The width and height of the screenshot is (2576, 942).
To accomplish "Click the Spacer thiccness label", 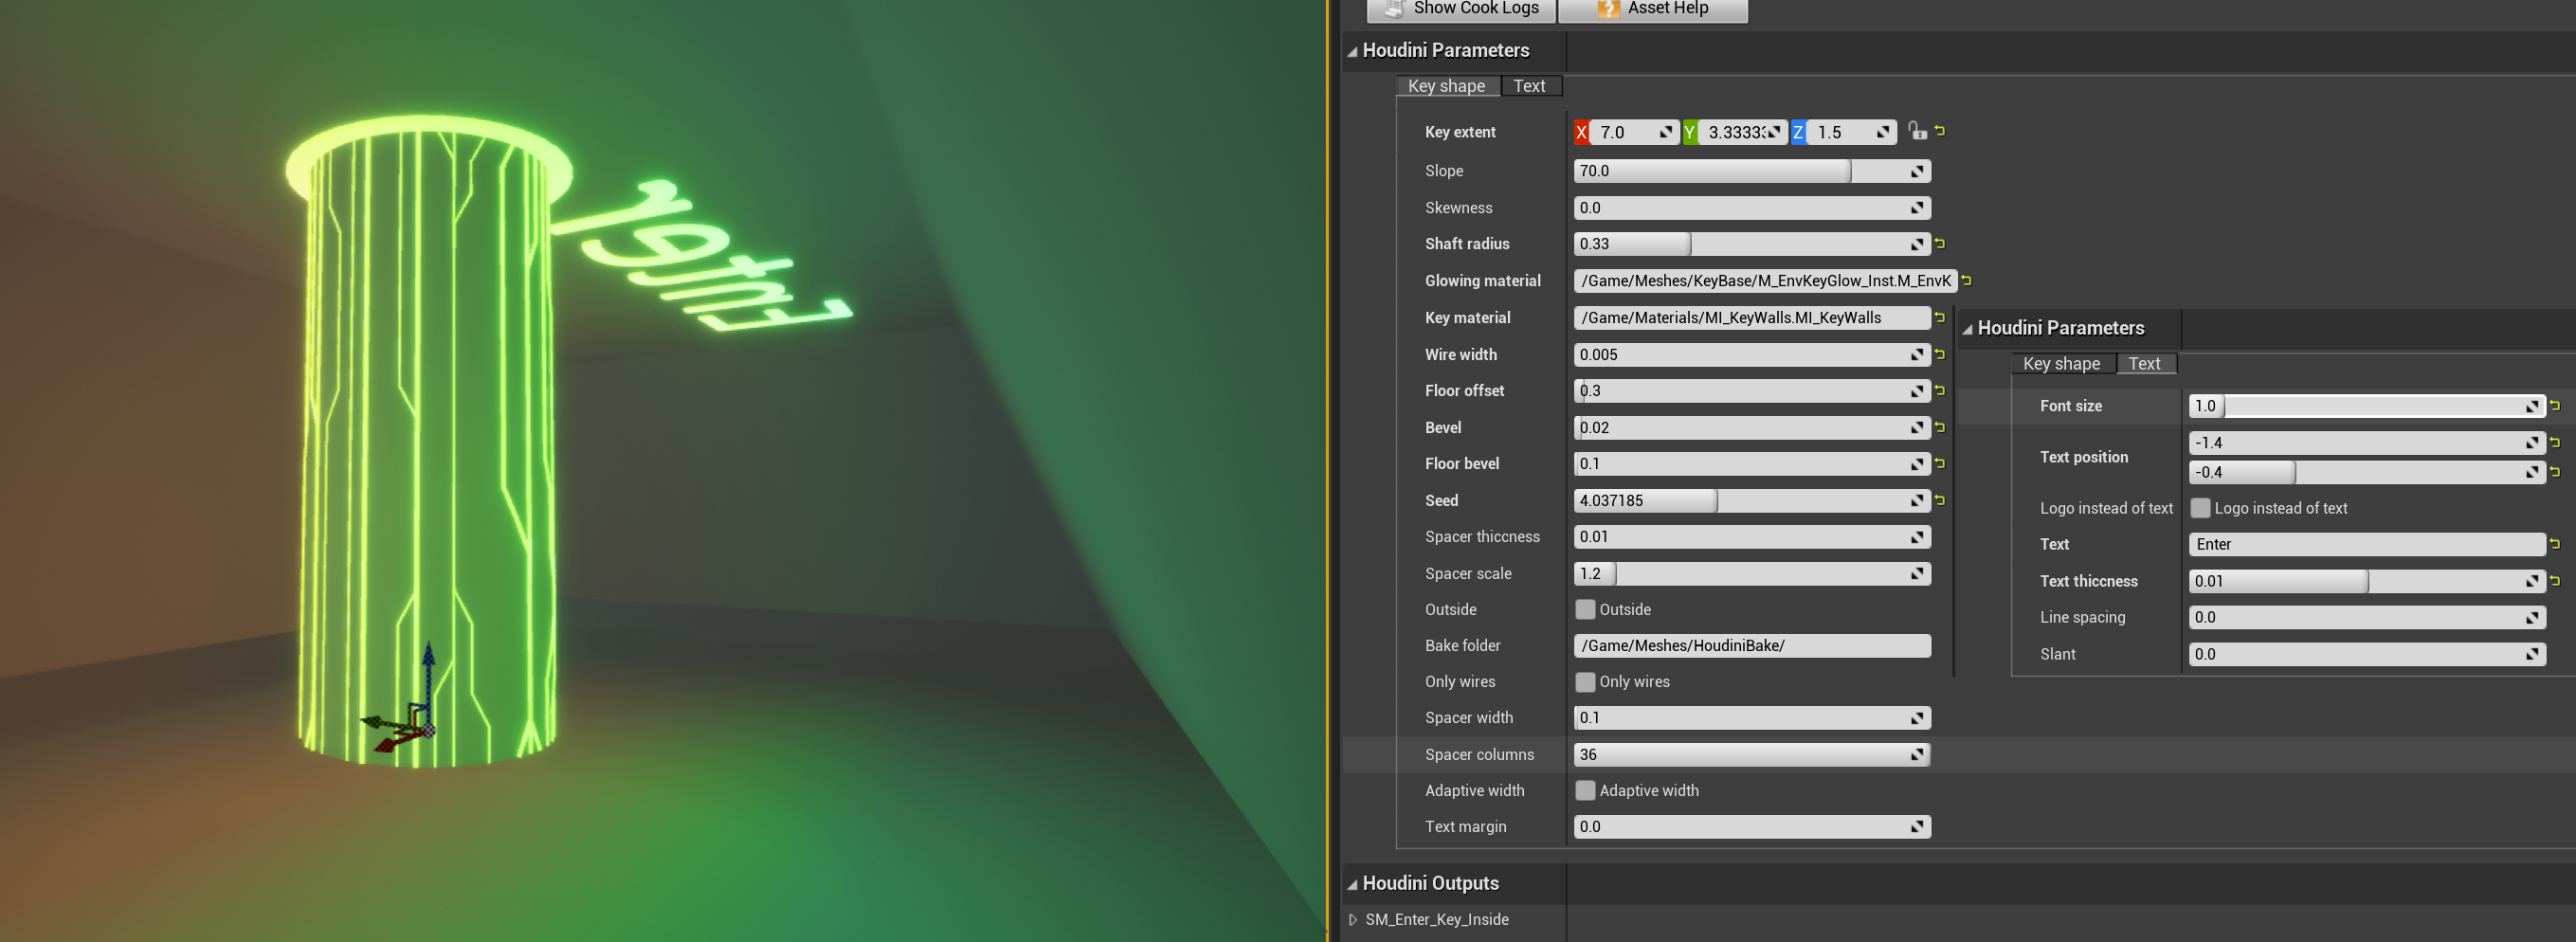I will point(1482,537).
